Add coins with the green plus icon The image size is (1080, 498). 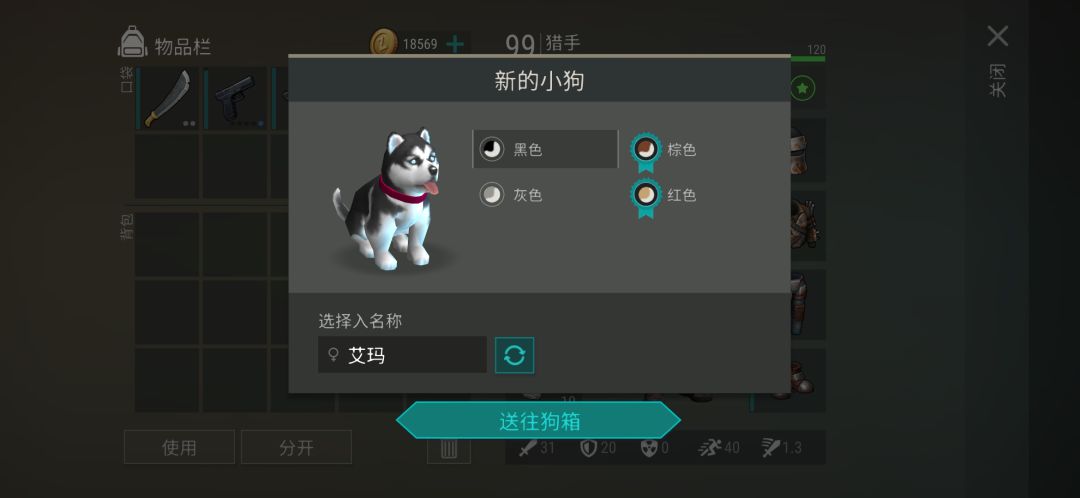[455, 45]
